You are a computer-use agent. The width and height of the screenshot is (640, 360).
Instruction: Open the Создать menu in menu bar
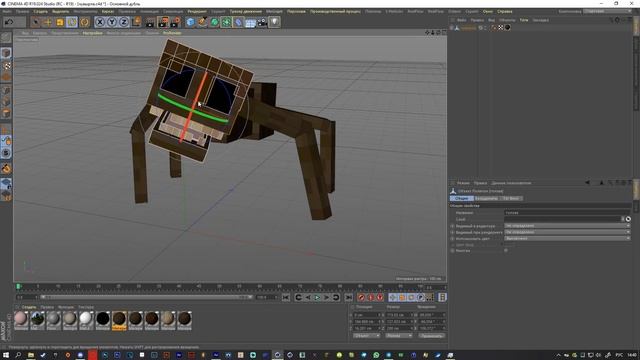[x=40, y=11]
